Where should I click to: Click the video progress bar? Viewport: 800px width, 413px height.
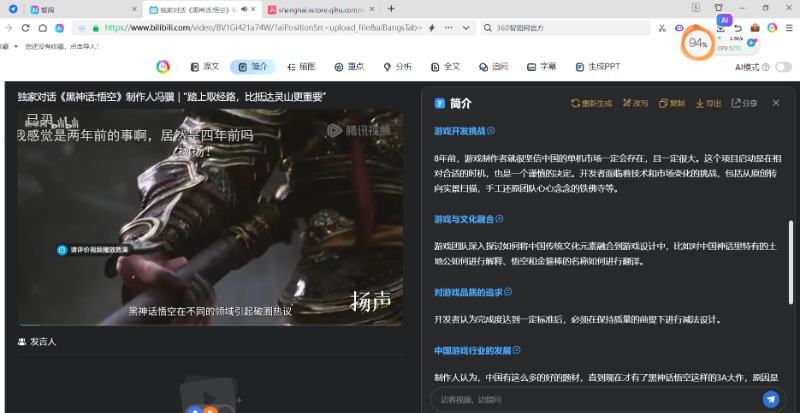tap(210, 324)
